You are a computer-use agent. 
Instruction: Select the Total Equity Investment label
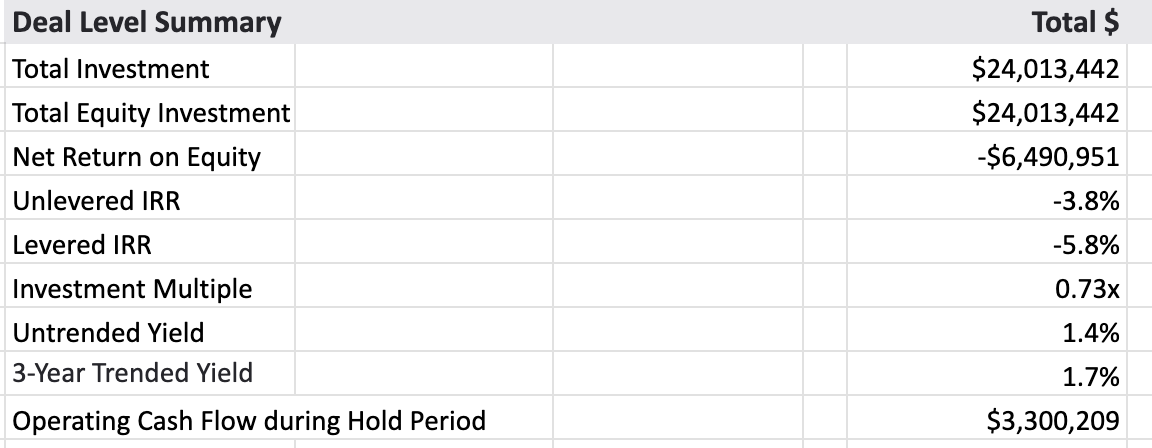pos(151,113)
